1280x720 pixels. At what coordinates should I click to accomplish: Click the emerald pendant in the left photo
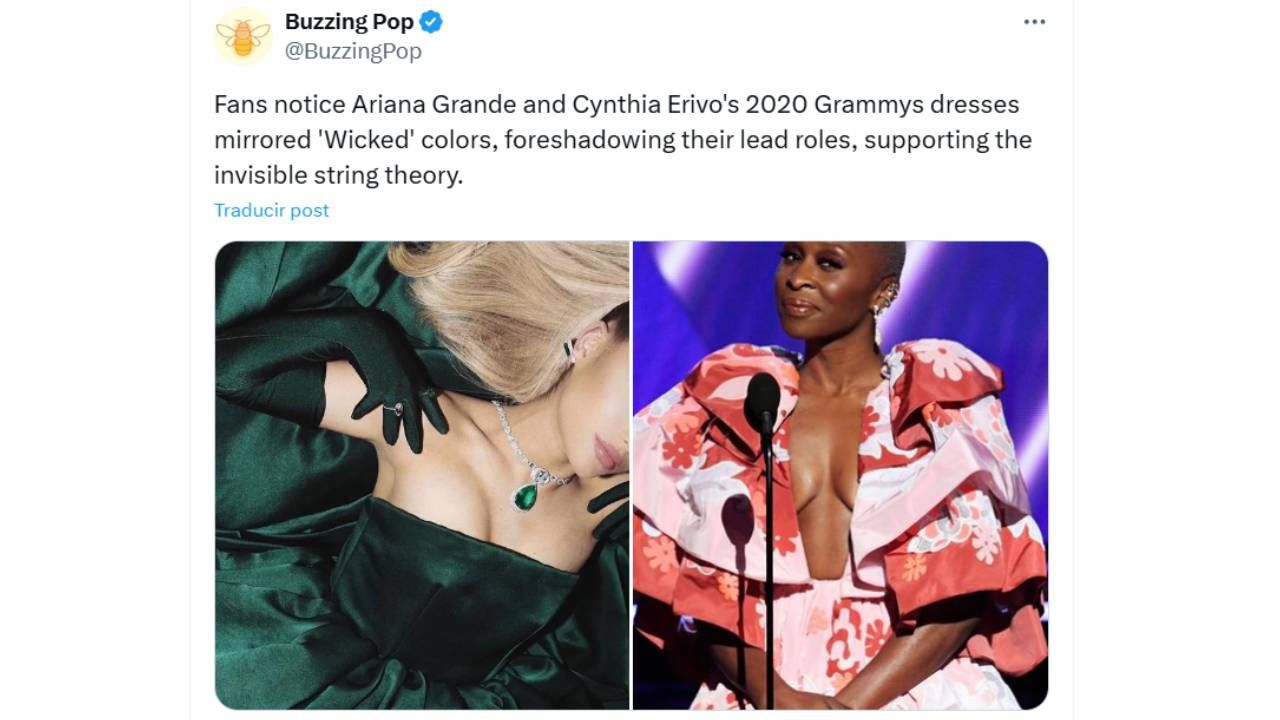[526, 494]
